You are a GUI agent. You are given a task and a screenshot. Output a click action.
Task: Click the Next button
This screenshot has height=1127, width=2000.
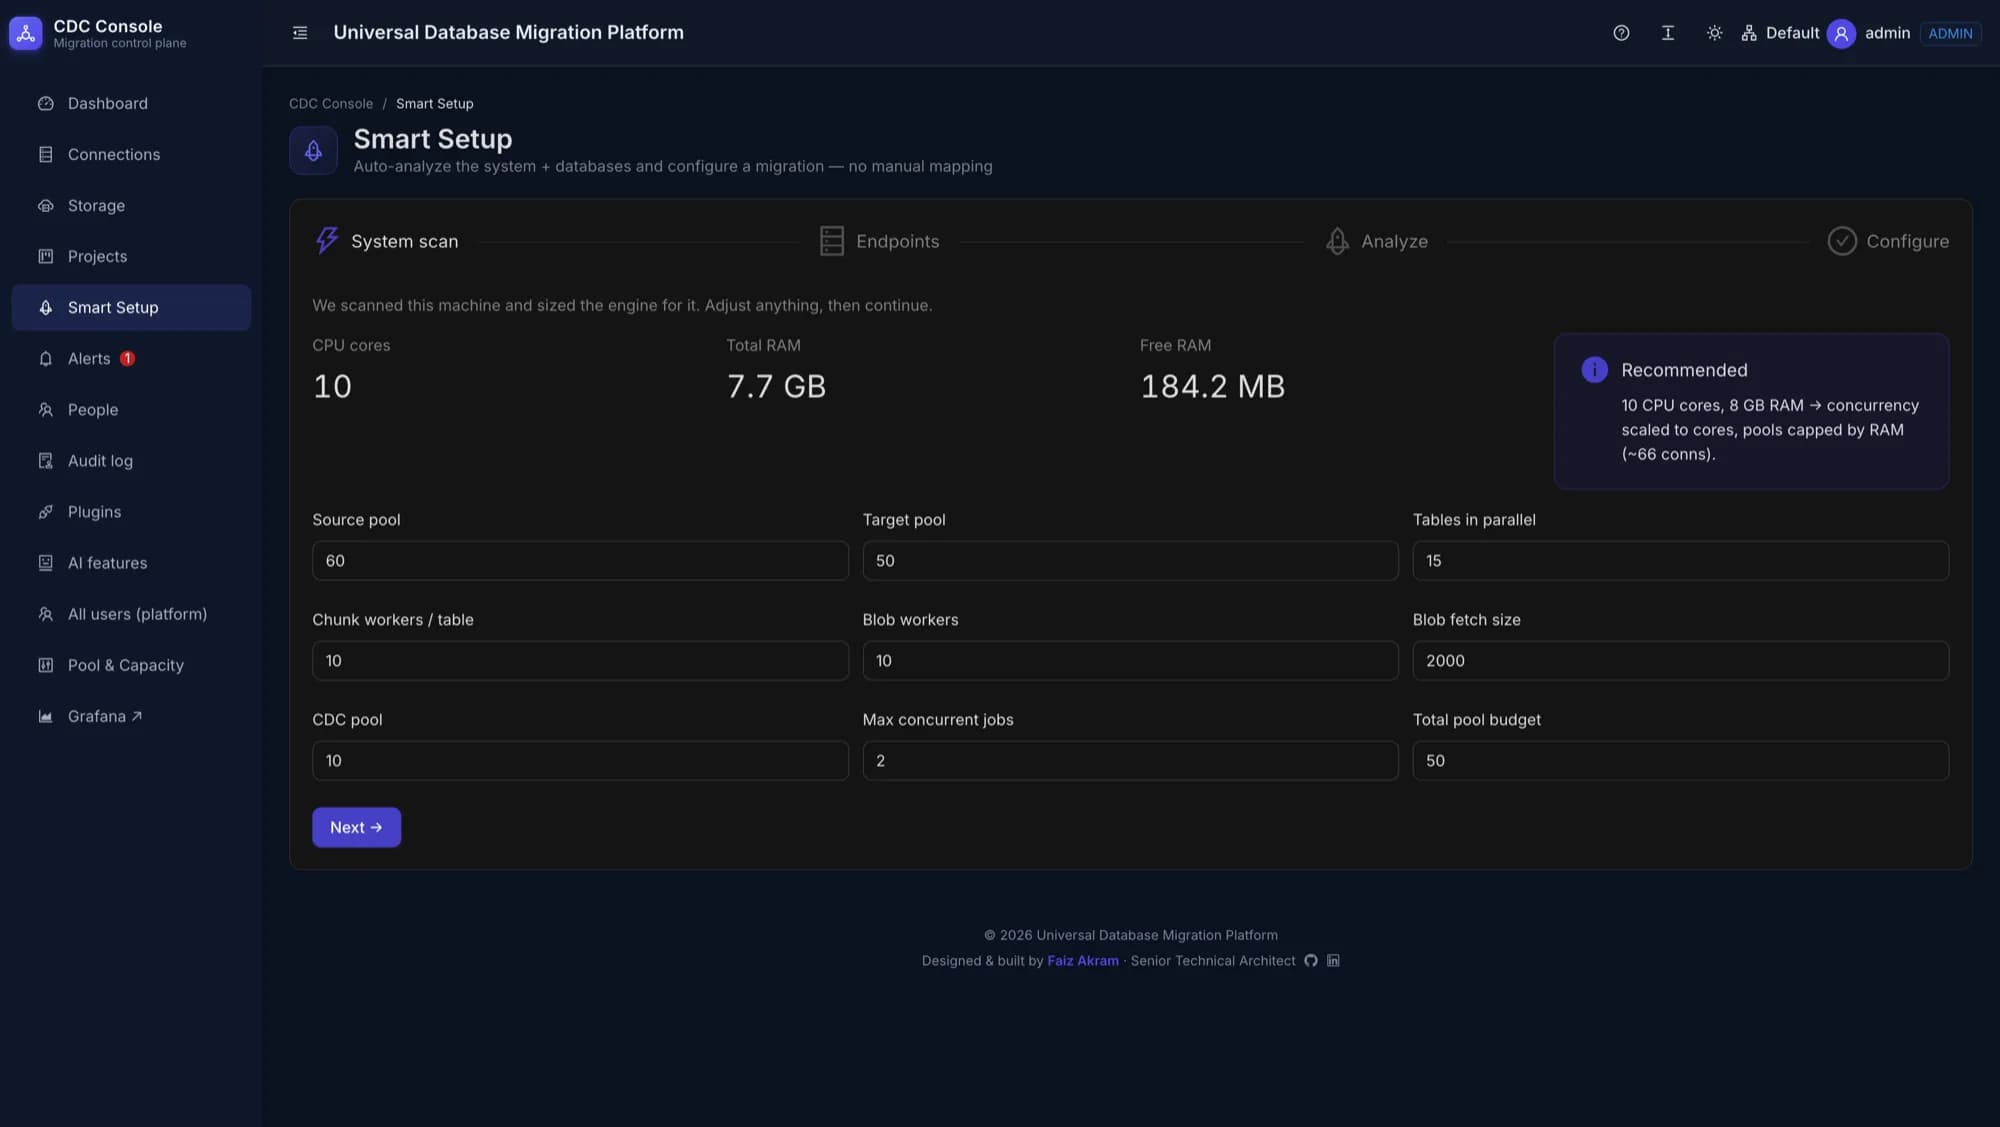point(356,828)
